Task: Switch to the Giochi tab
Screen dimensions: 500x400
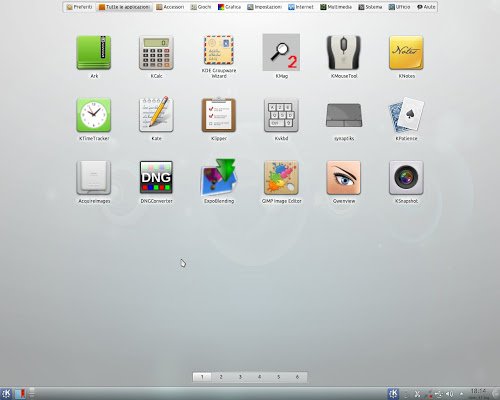Action: tap(201, 7)
